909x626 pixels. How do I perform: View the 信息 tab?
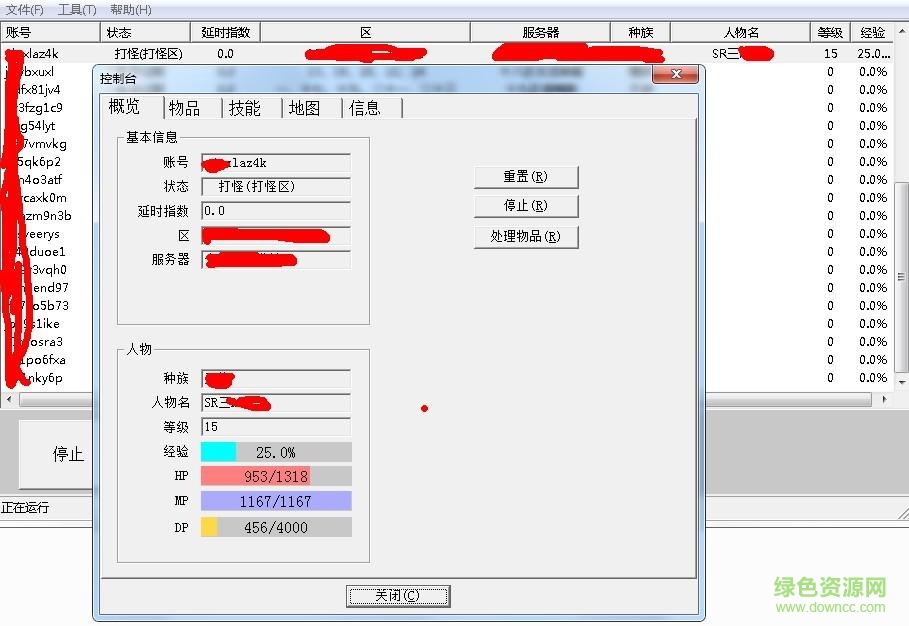click(367, 107)
